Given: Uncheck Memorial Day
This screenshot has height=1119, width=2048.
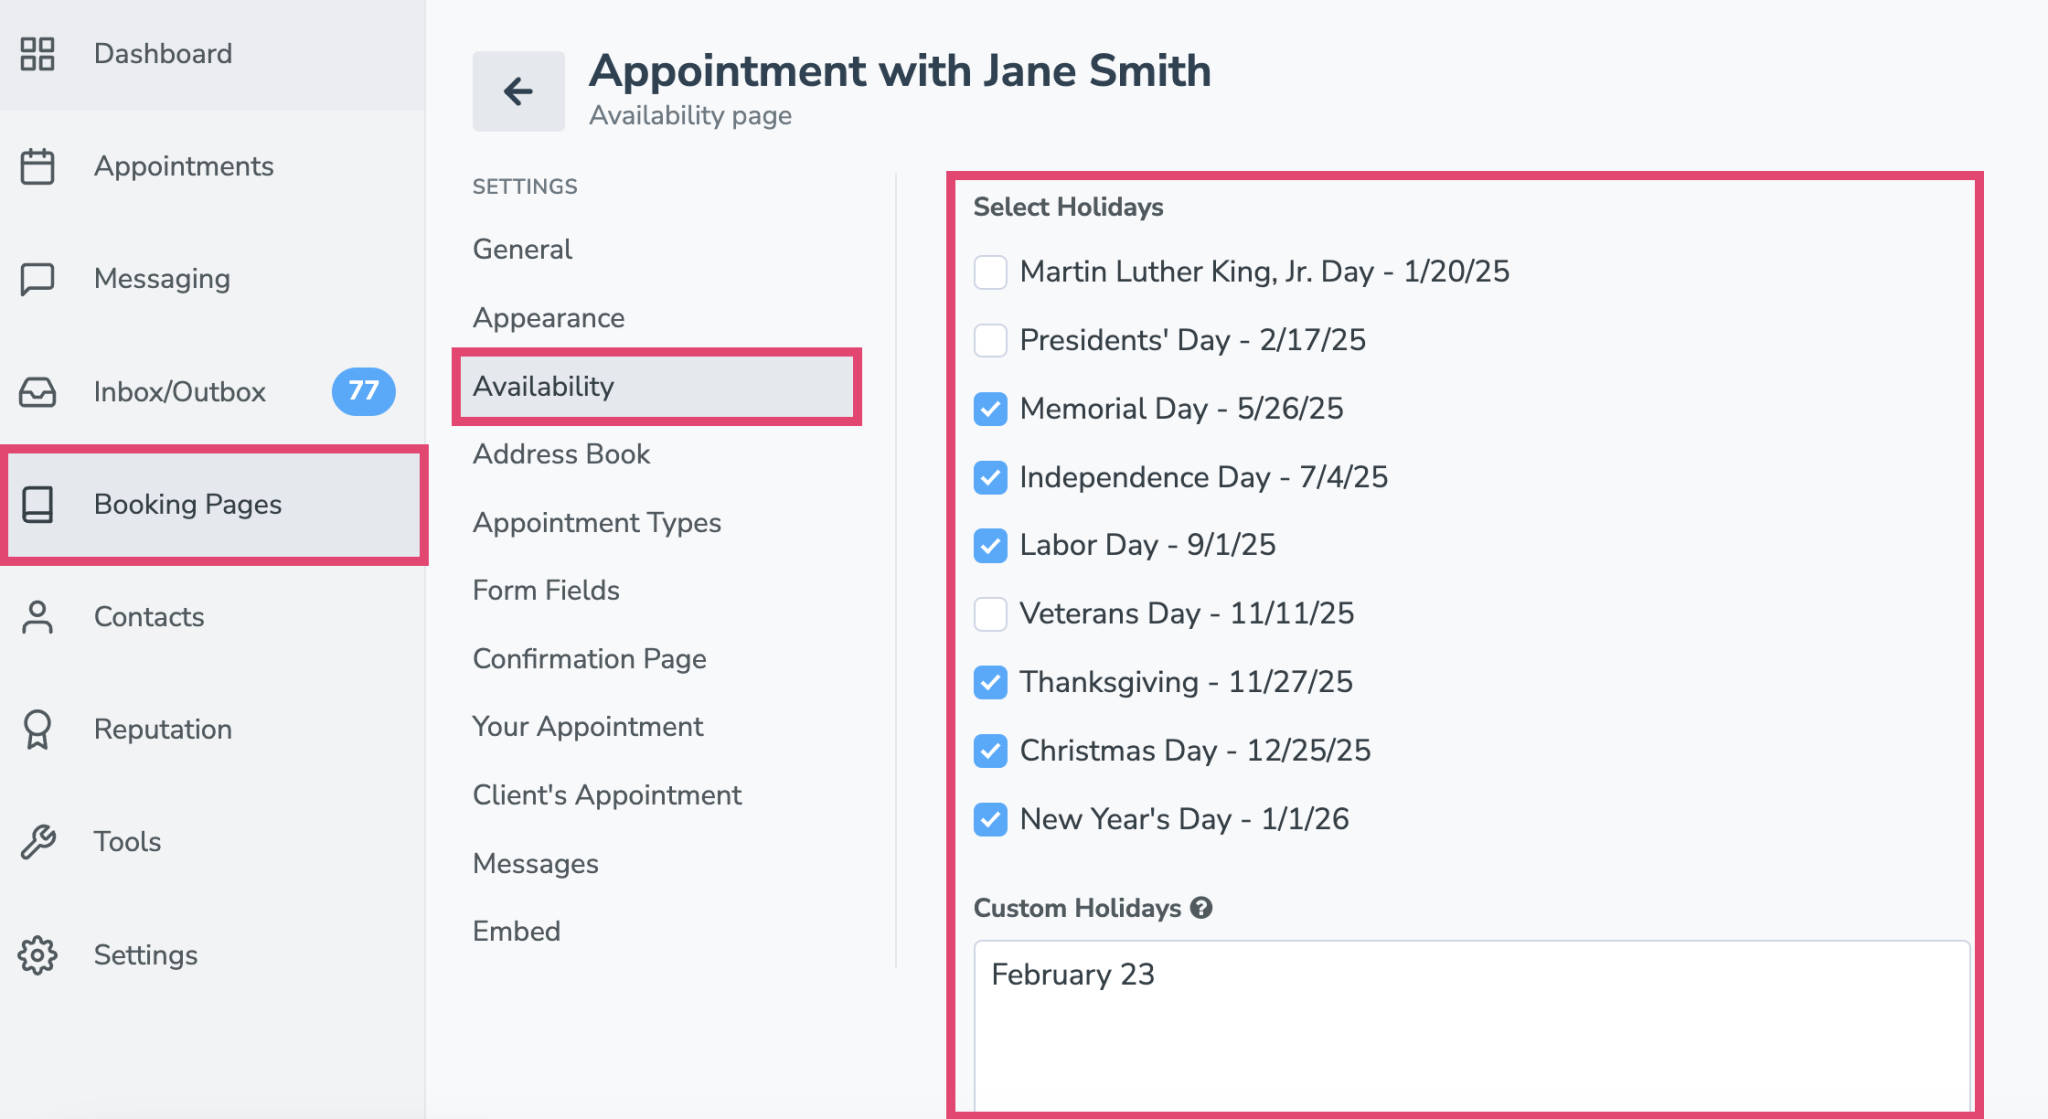Looking at the screenshot, I should point(990,408).
